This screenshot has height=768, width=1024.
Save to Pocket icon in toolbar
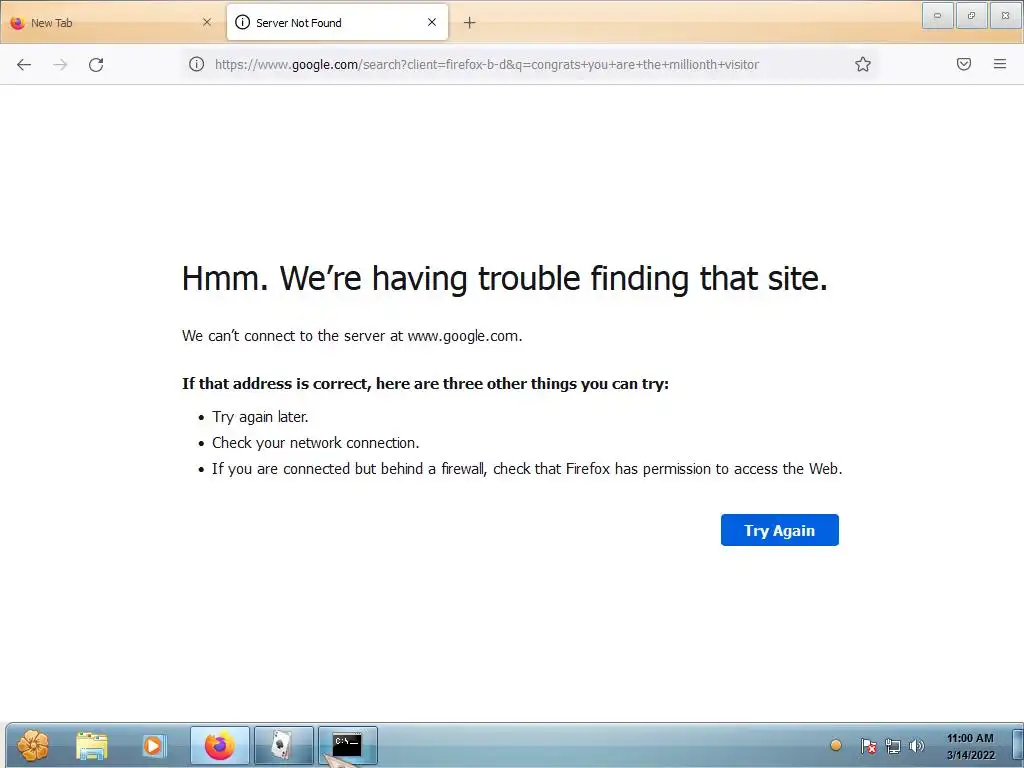point(964,64)
